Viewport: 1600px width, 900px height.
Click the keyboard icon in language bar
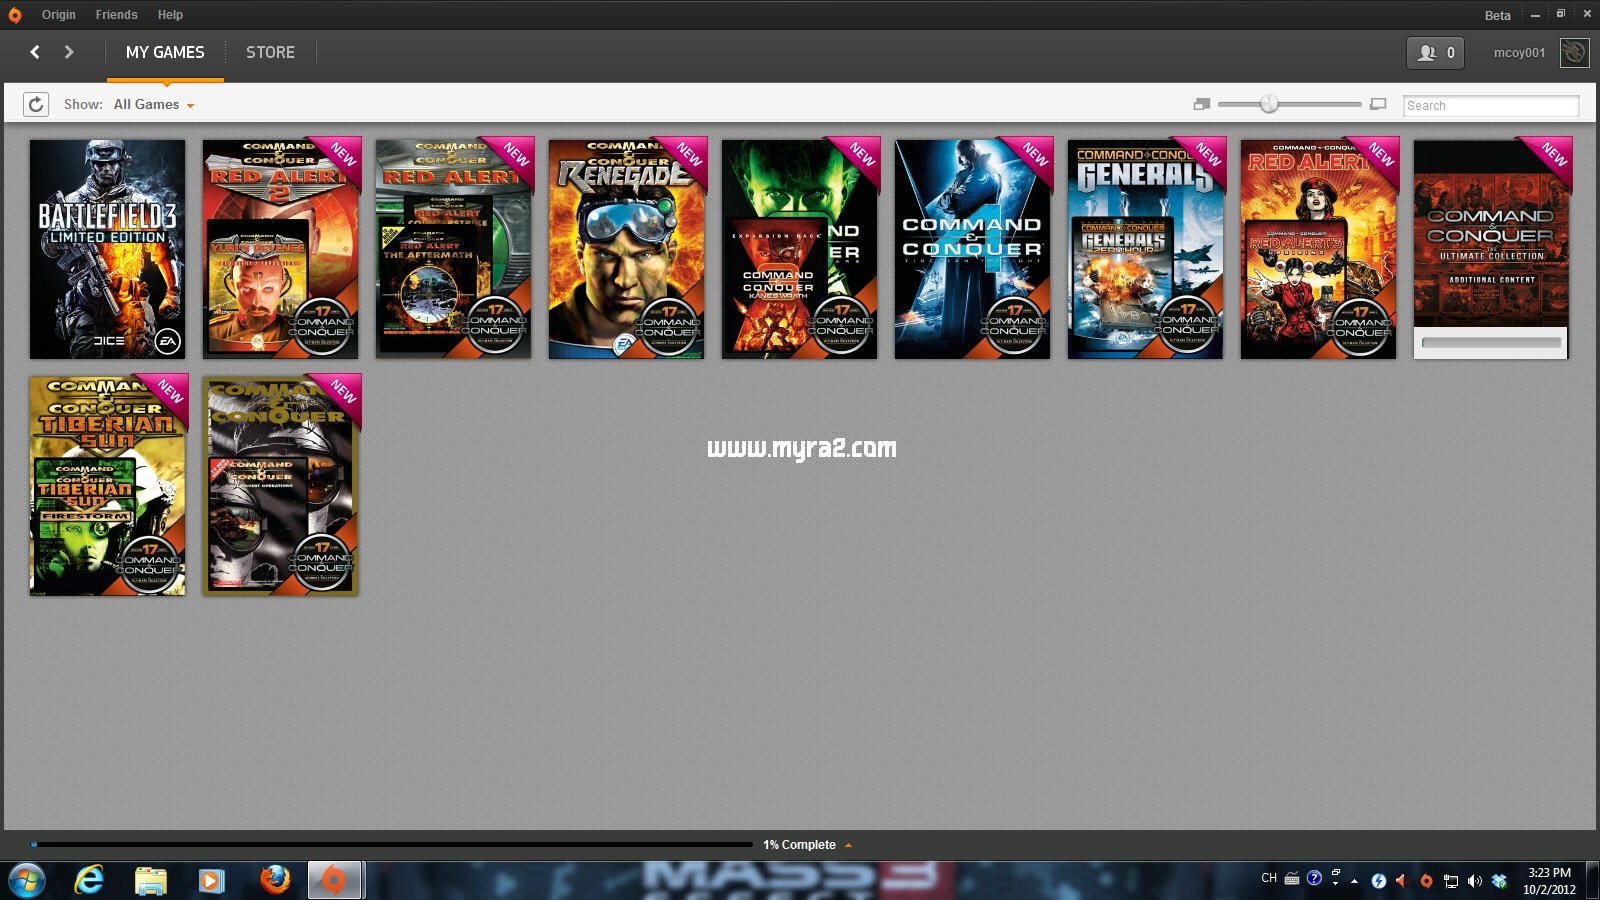[1292, 879]
